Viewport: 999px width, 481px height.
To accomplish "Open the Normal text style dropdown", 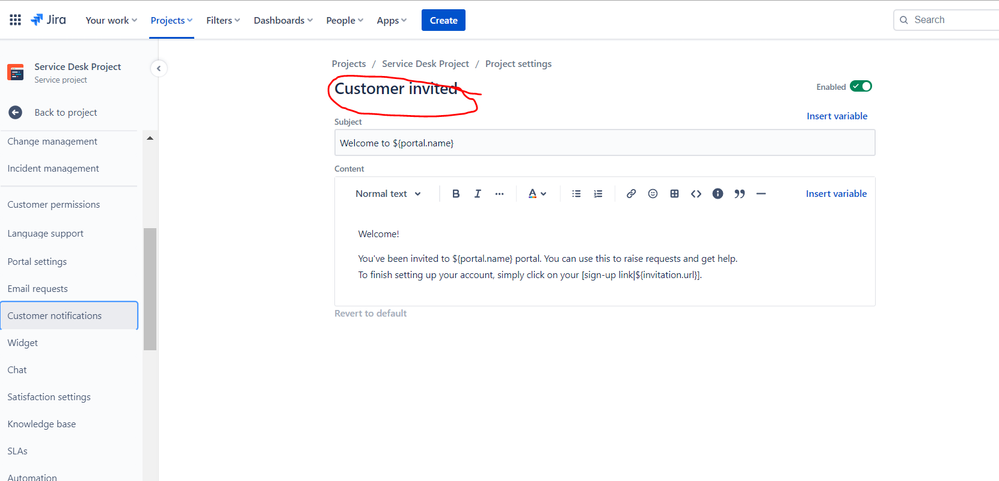I will [388, 194].
